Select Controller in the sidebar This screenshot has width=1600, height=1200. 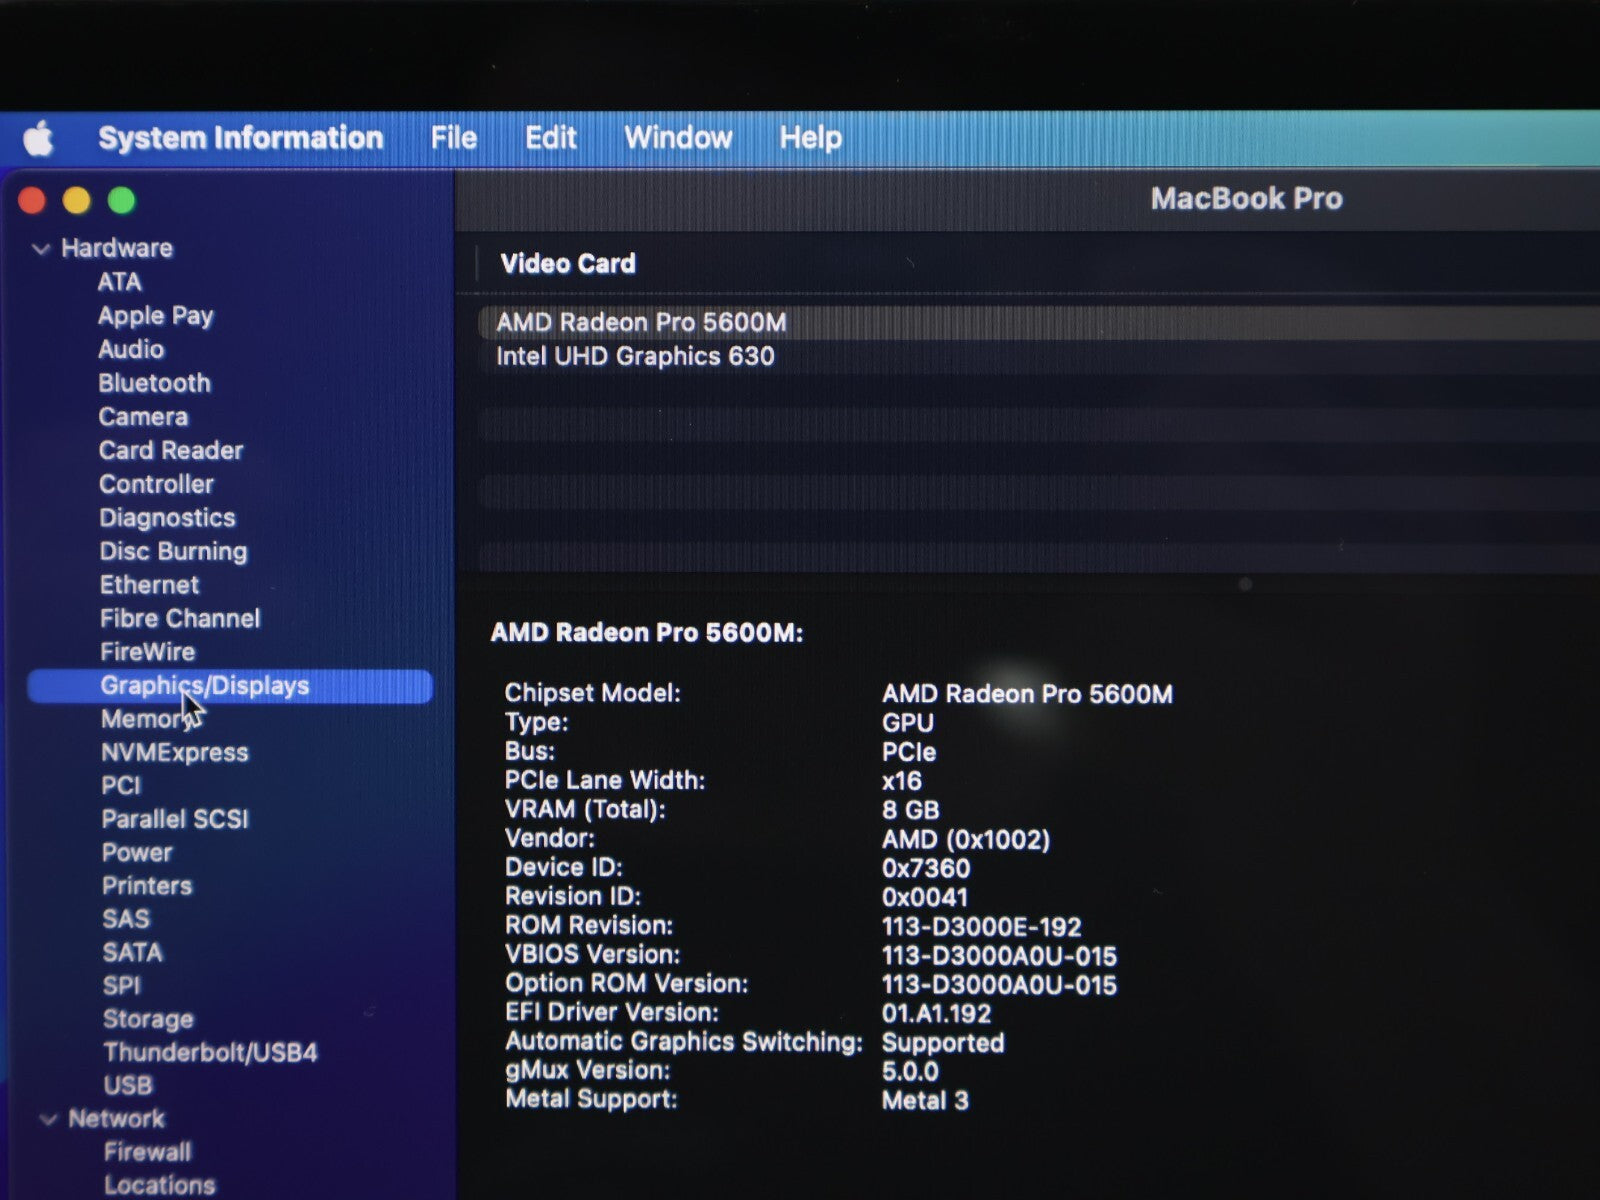point(156,484)
